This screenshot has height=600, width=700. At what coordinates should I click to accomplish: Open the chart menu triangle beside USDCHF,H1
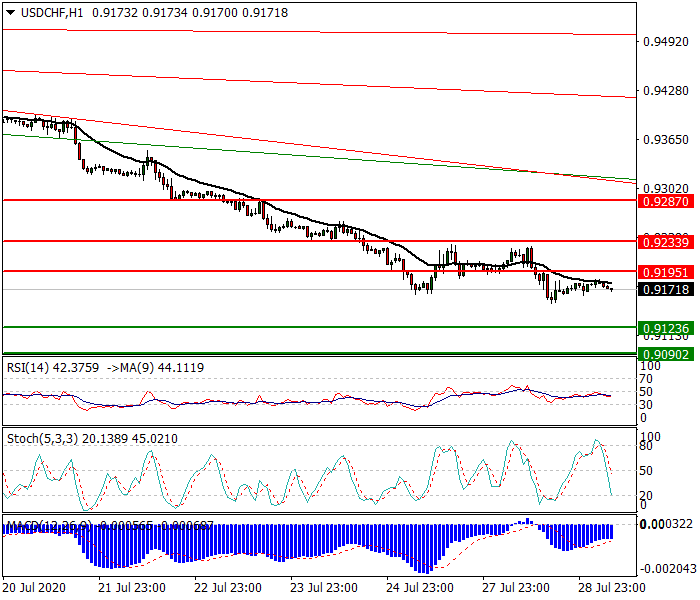(11, 12)
